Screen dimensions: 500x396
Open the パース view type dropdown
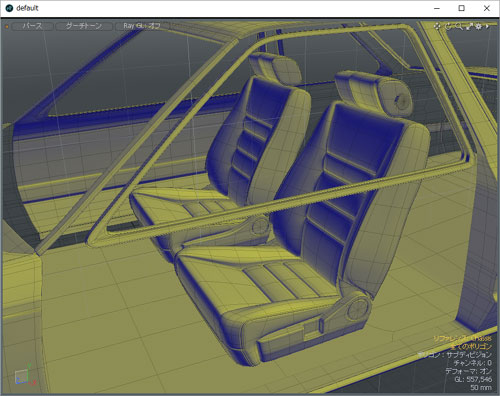coord(32,26)
